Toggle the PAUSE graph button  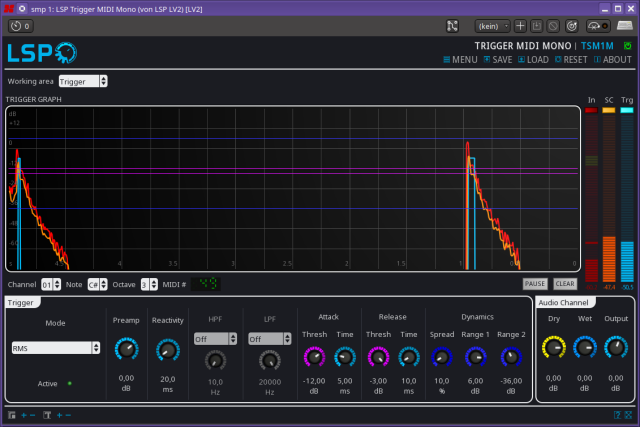pyautogui.click(x=535, y=284)
